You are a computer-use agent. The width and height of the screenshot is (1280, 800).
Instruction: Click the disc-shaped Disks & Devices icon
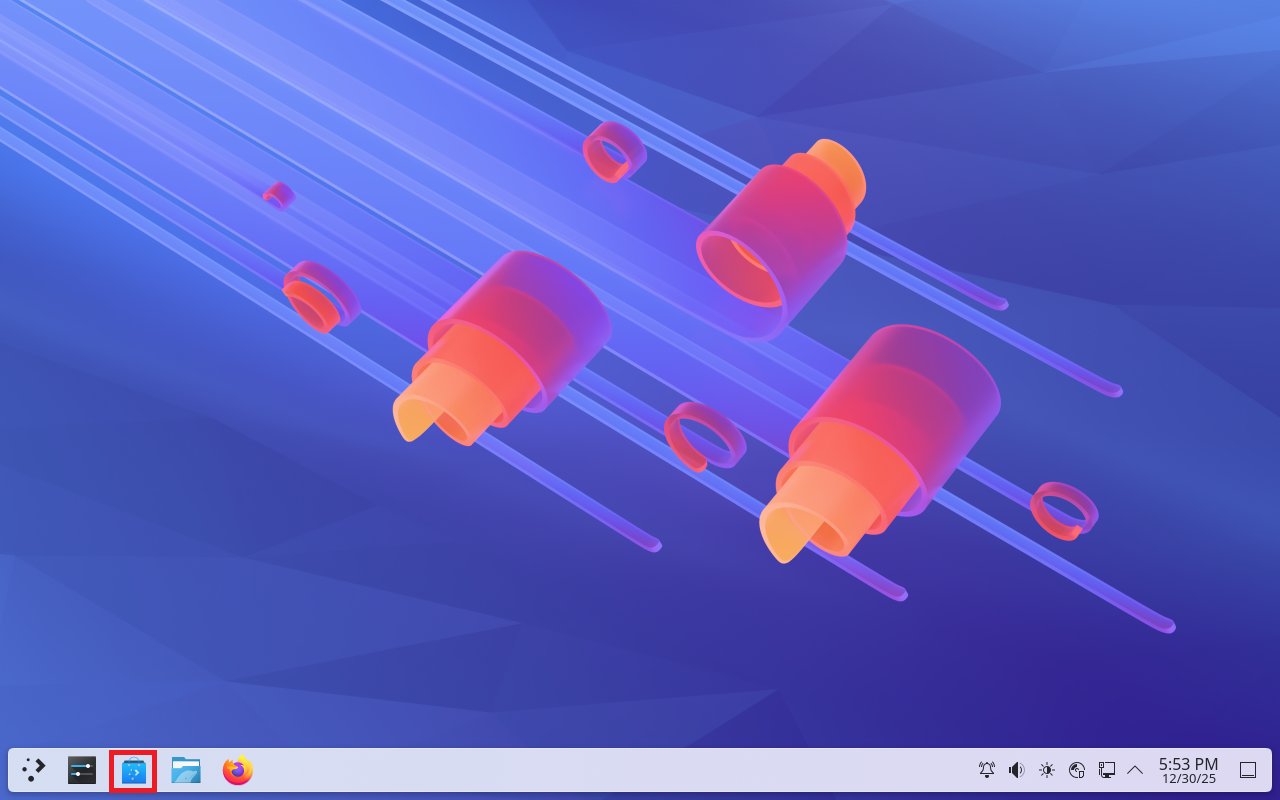tap(1077, 770)
